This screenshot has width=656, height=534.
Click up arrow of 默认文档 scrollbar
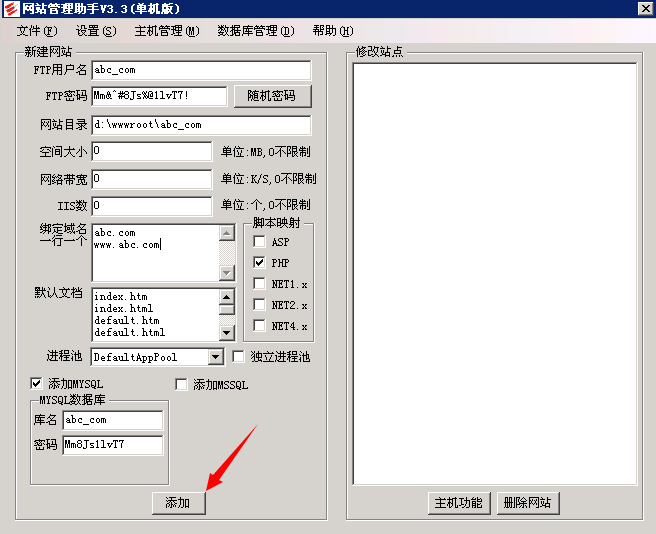tap(226, 297)
